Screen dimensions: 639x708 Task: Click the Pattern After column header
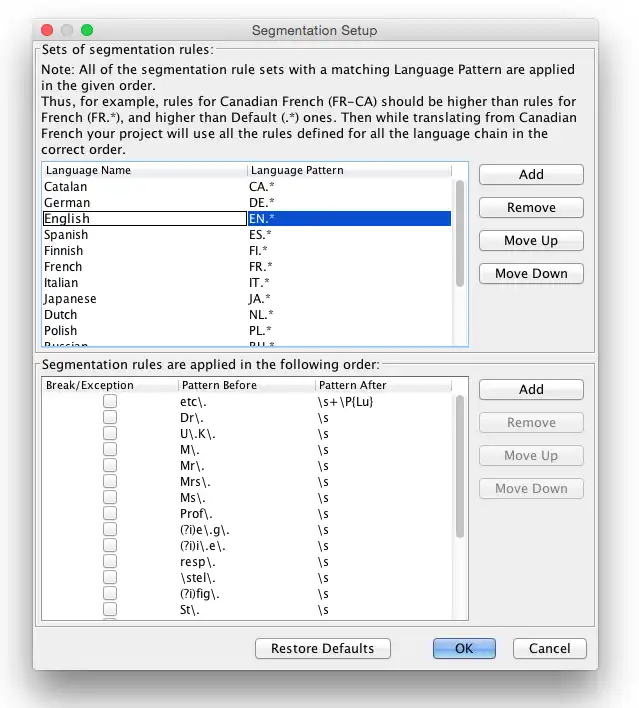click(x=383, y=385)
